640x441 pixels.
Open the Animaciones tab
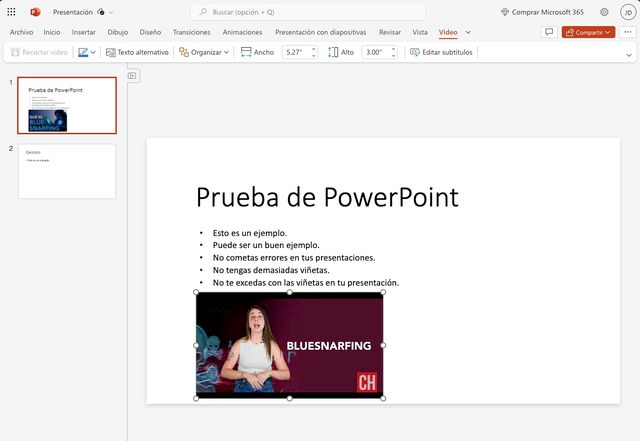[x=242, y=32]
